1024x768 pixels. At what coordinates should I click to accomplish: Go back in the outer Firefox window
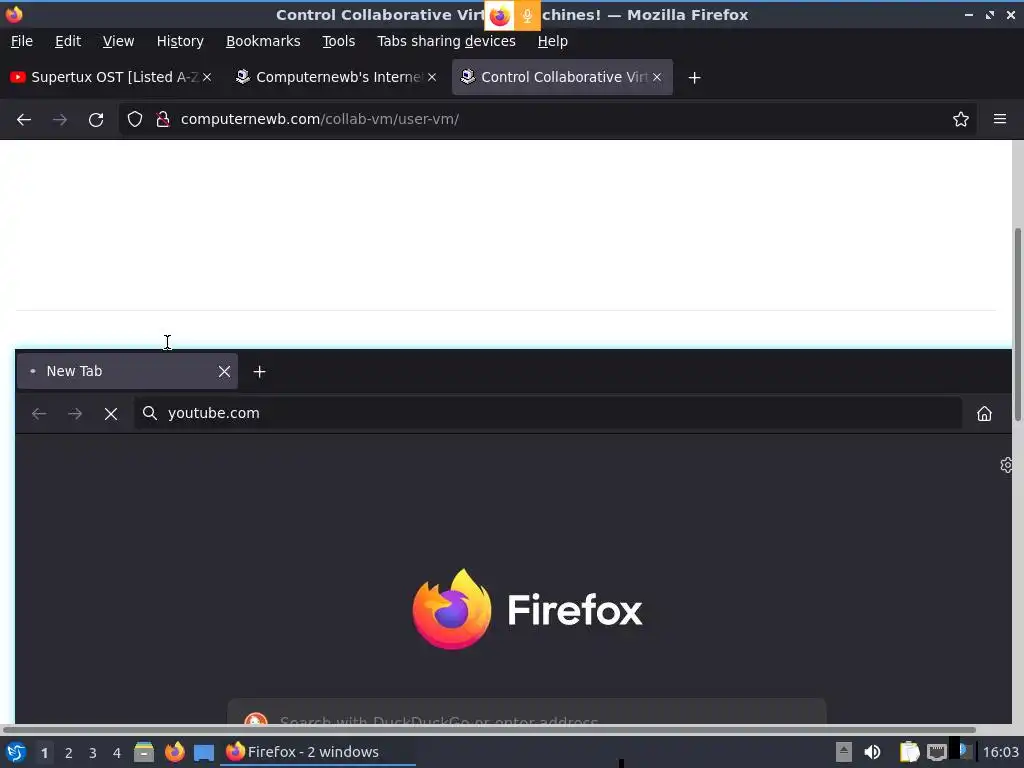point(24,120)
